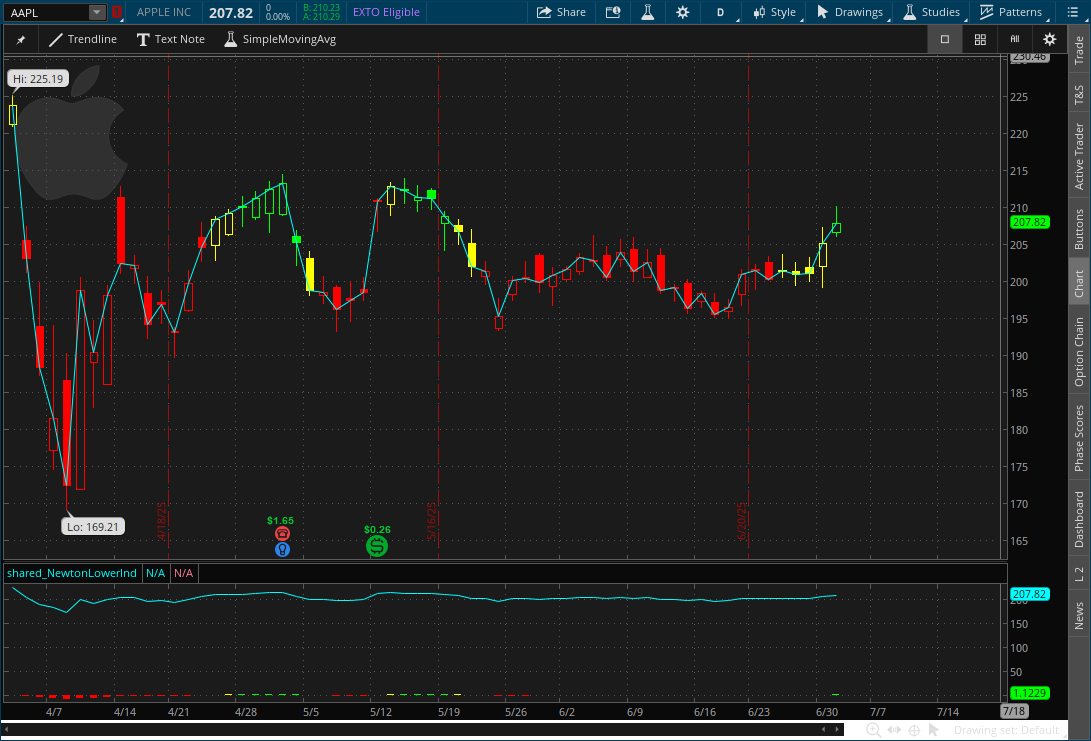Viewport: 1091px width, 741px height.
Task: Click the $0.26 dividend value text
Action: [x=377, y=529]
